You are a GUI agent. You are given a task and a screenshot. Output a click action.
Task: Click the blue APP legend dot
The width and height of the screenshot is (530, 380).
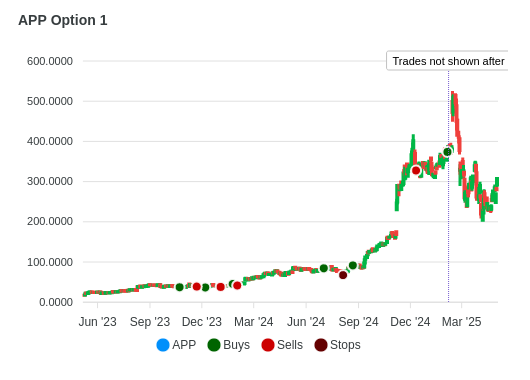[x=163, y=345]
